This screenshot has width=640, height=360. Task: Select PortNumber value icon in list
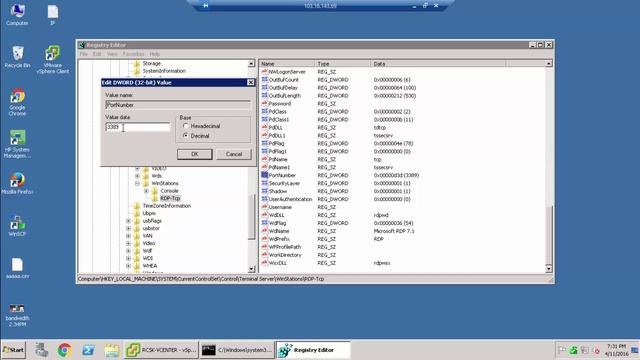click(264, 175)
